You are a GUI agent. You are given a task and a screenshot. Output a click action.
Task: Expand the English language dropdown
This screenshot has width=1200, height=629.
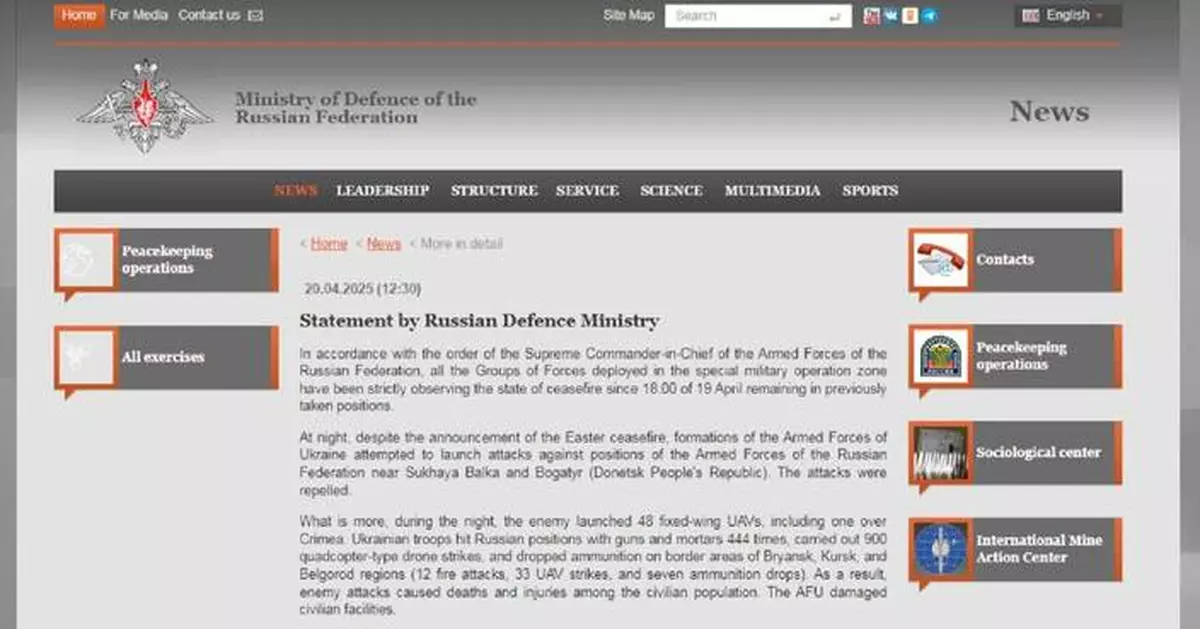coord(1068,16)
